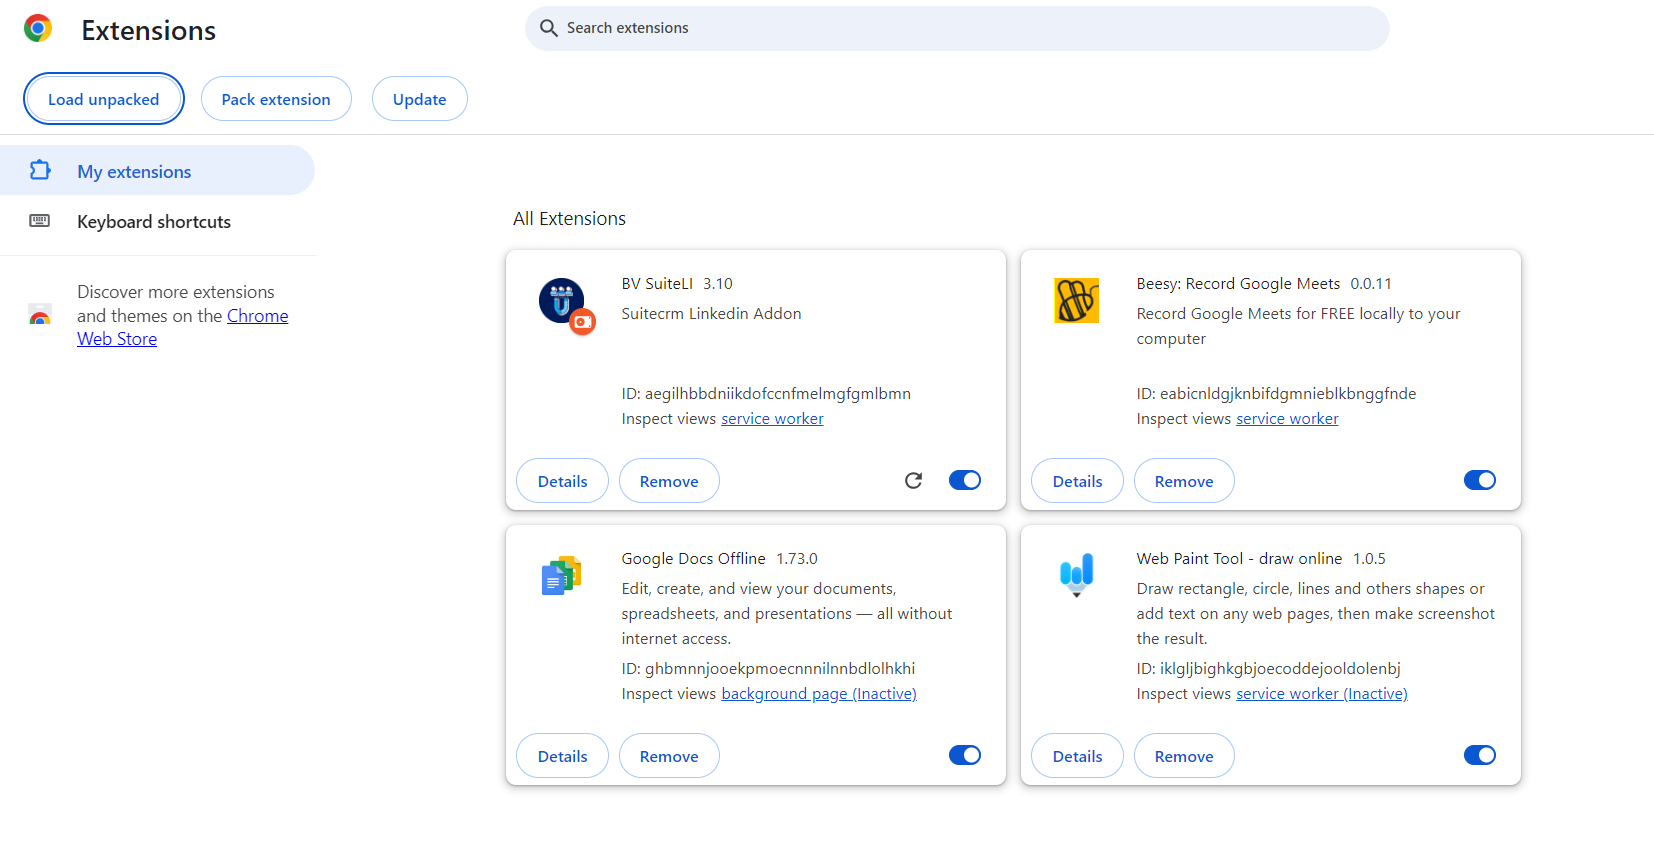
Task: Click the Google Docs Offline ID text
Action: [x=768, y=668]
